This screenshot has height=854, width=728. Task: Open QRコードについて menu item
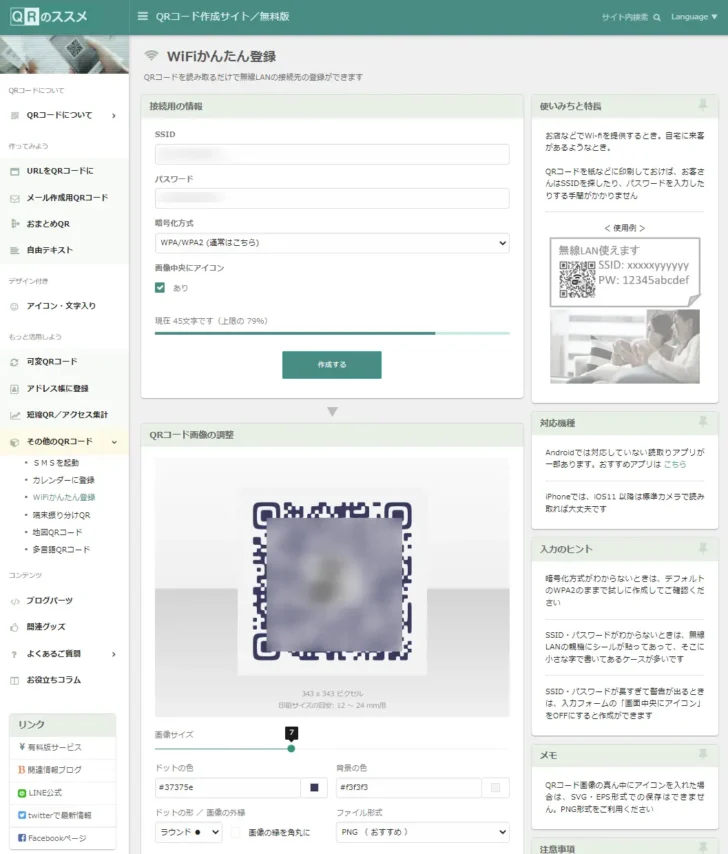pyautogui.click(x=59, y=115)
